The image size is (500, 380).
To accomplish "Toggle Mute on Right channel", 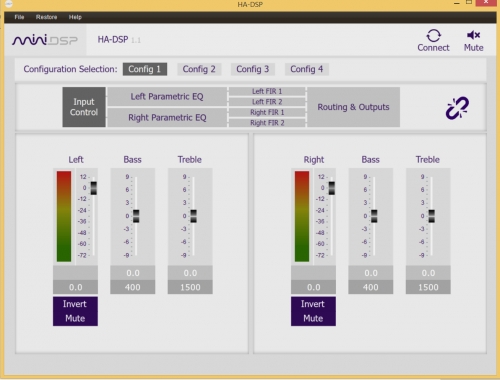I will [313, 319].
